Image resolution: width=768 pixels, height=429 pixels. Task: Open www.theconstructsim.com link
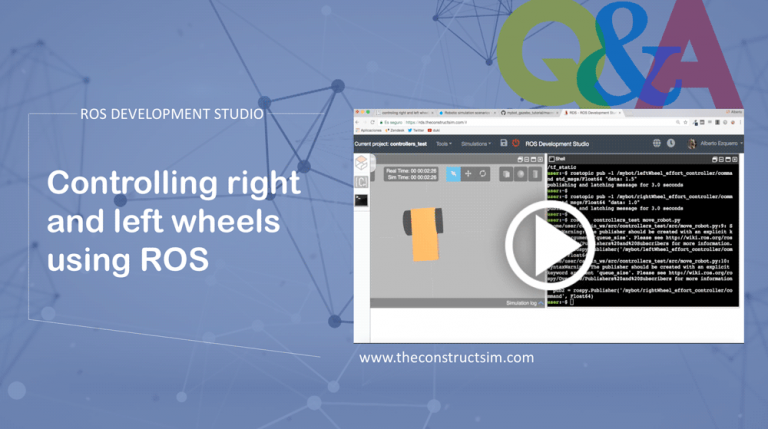click(446, 358)
